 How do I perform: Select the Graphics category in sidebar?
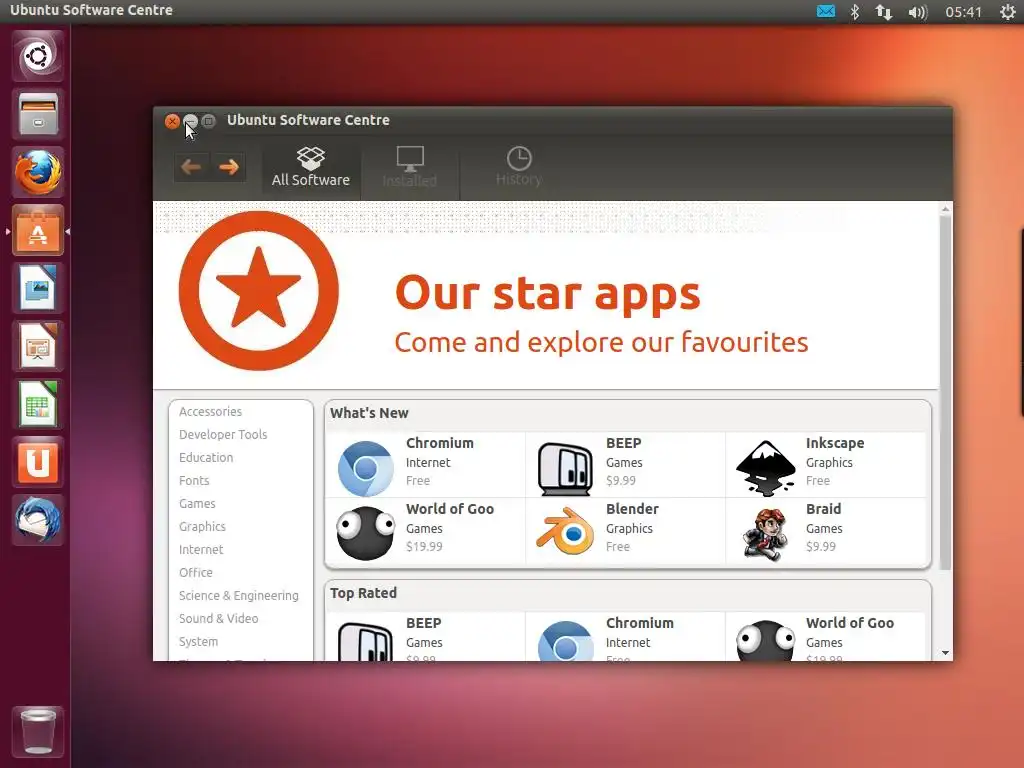click(x=202, y=526)
